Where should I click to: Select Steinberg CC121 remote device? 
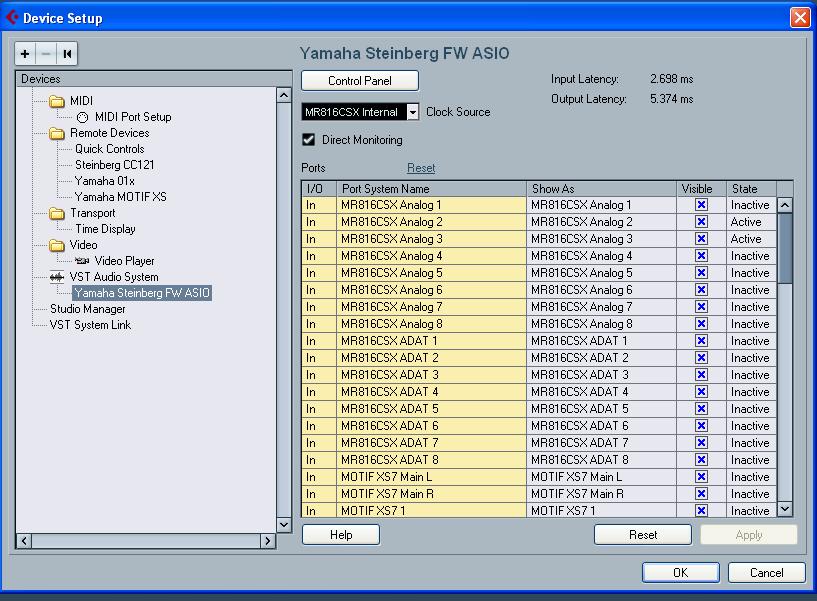[115, 165]
